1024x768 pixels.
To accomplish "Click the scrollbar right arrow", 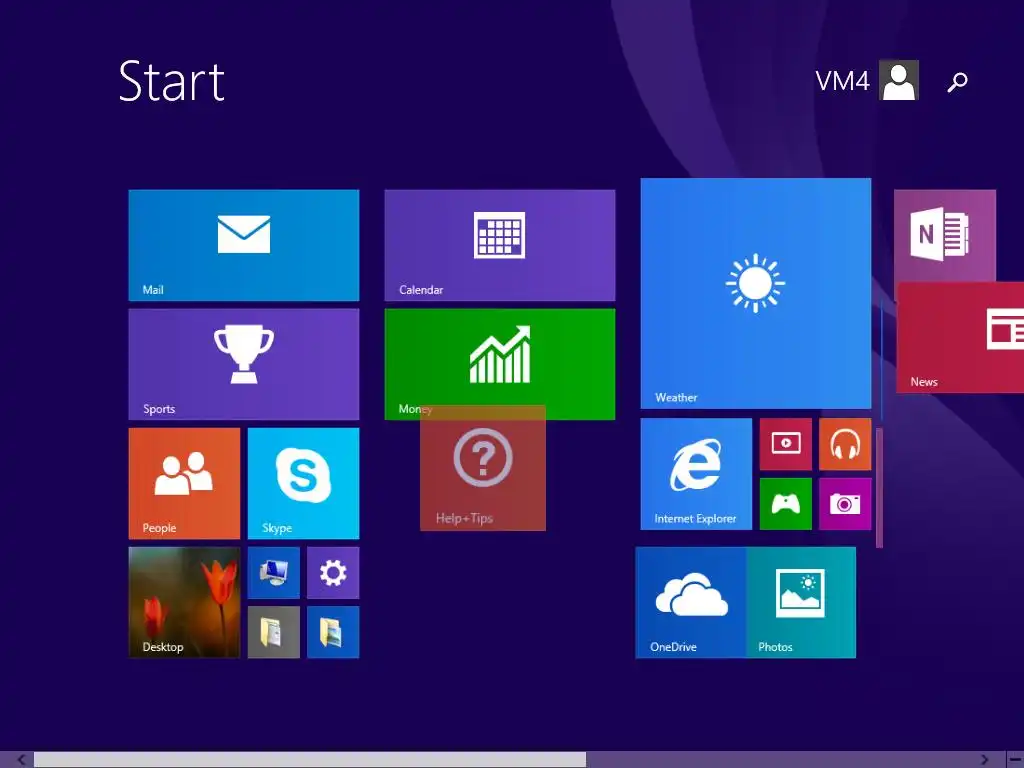I will [x=985, y=760].
